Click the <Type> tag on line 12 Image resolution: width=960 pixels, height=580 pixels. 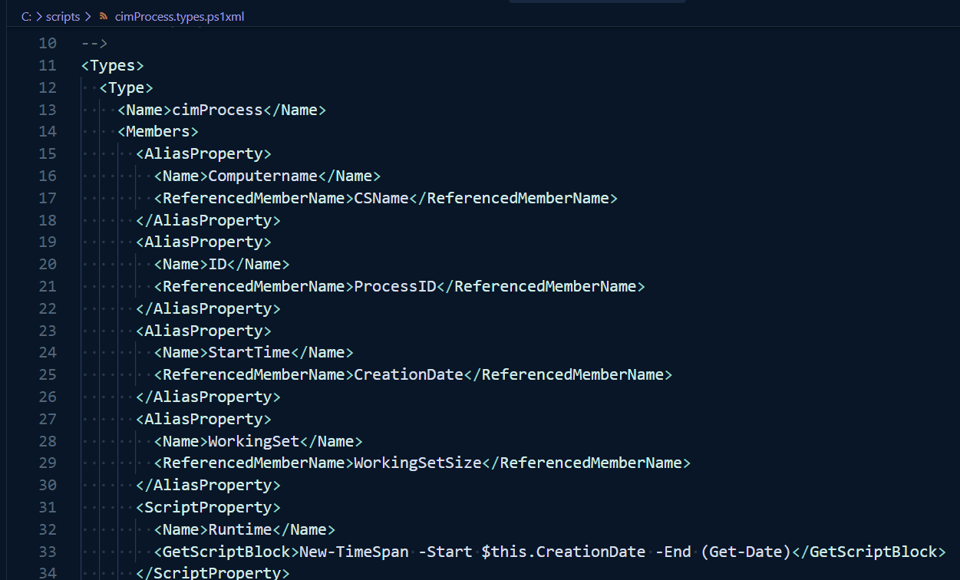coord(126,88)
